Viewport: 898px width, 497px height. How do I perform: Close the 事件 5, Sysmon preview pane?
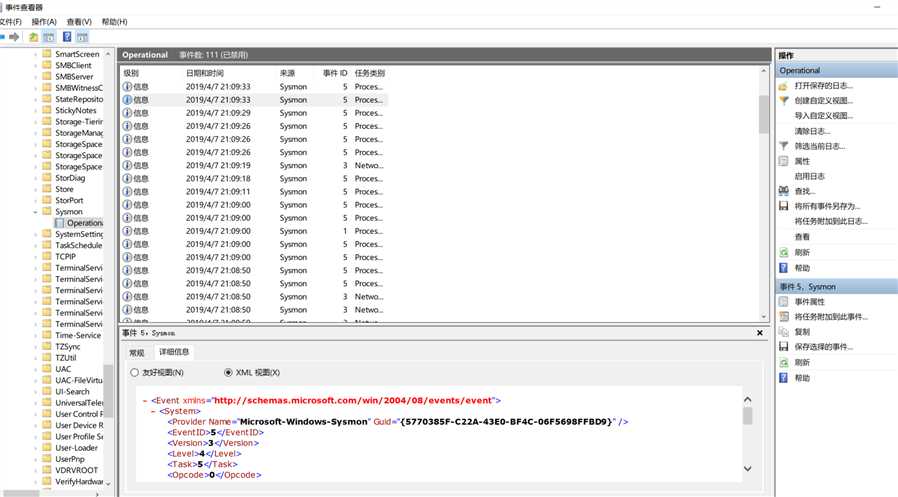760,333
